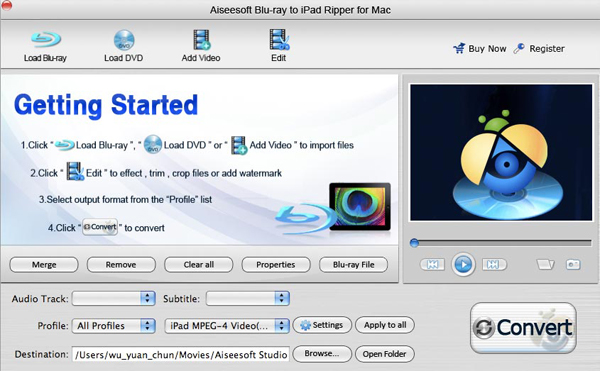
Task: Open the Properties button
Action: click(x=276, y=265)
